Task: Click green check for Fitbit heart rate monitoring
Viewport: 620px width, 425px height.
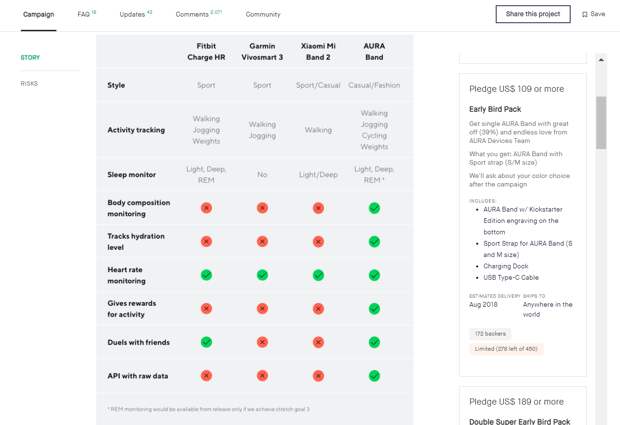Action: click(206, 275)
